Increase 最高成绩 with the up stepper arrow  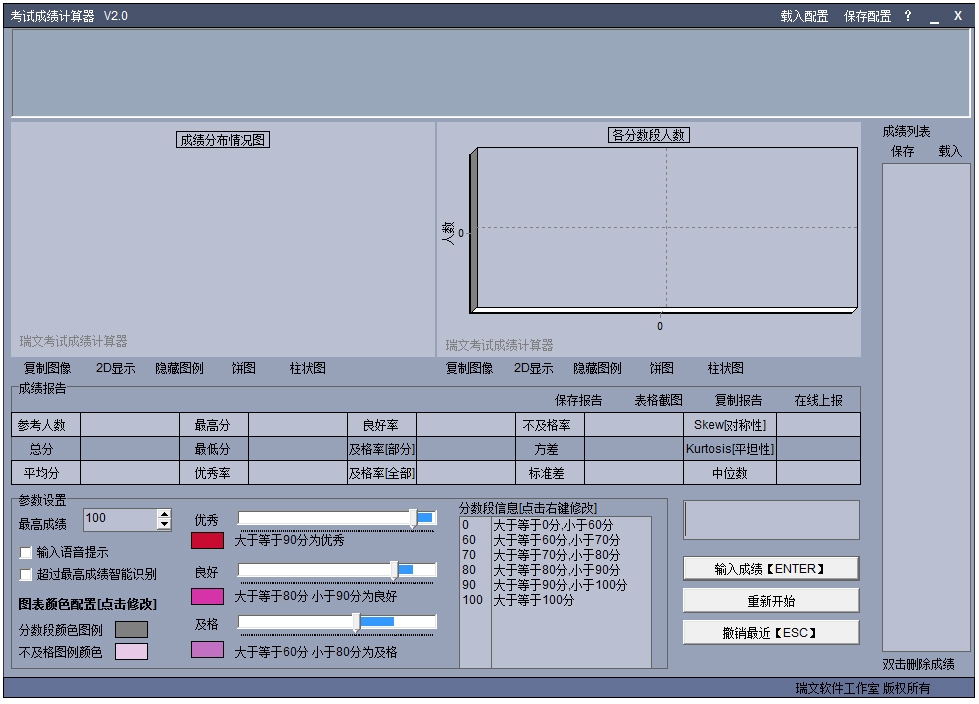(x=164, y=514)
